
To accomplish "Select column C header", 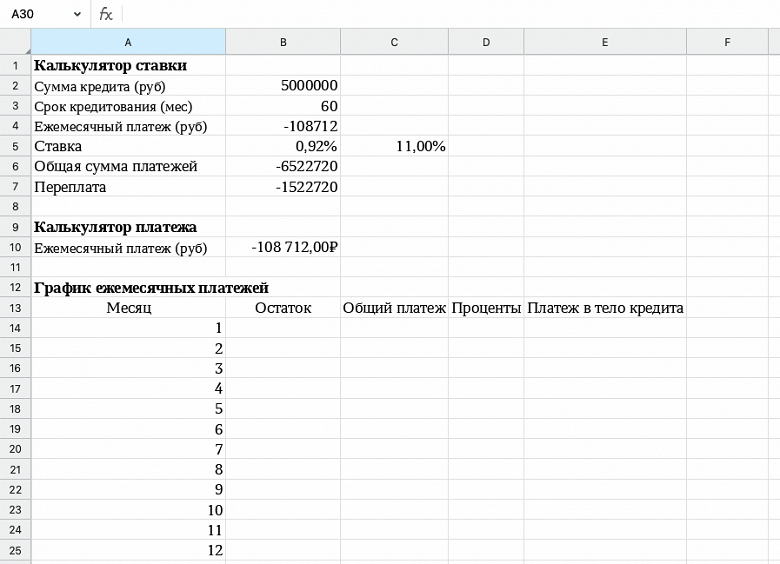I will (394, 42).
